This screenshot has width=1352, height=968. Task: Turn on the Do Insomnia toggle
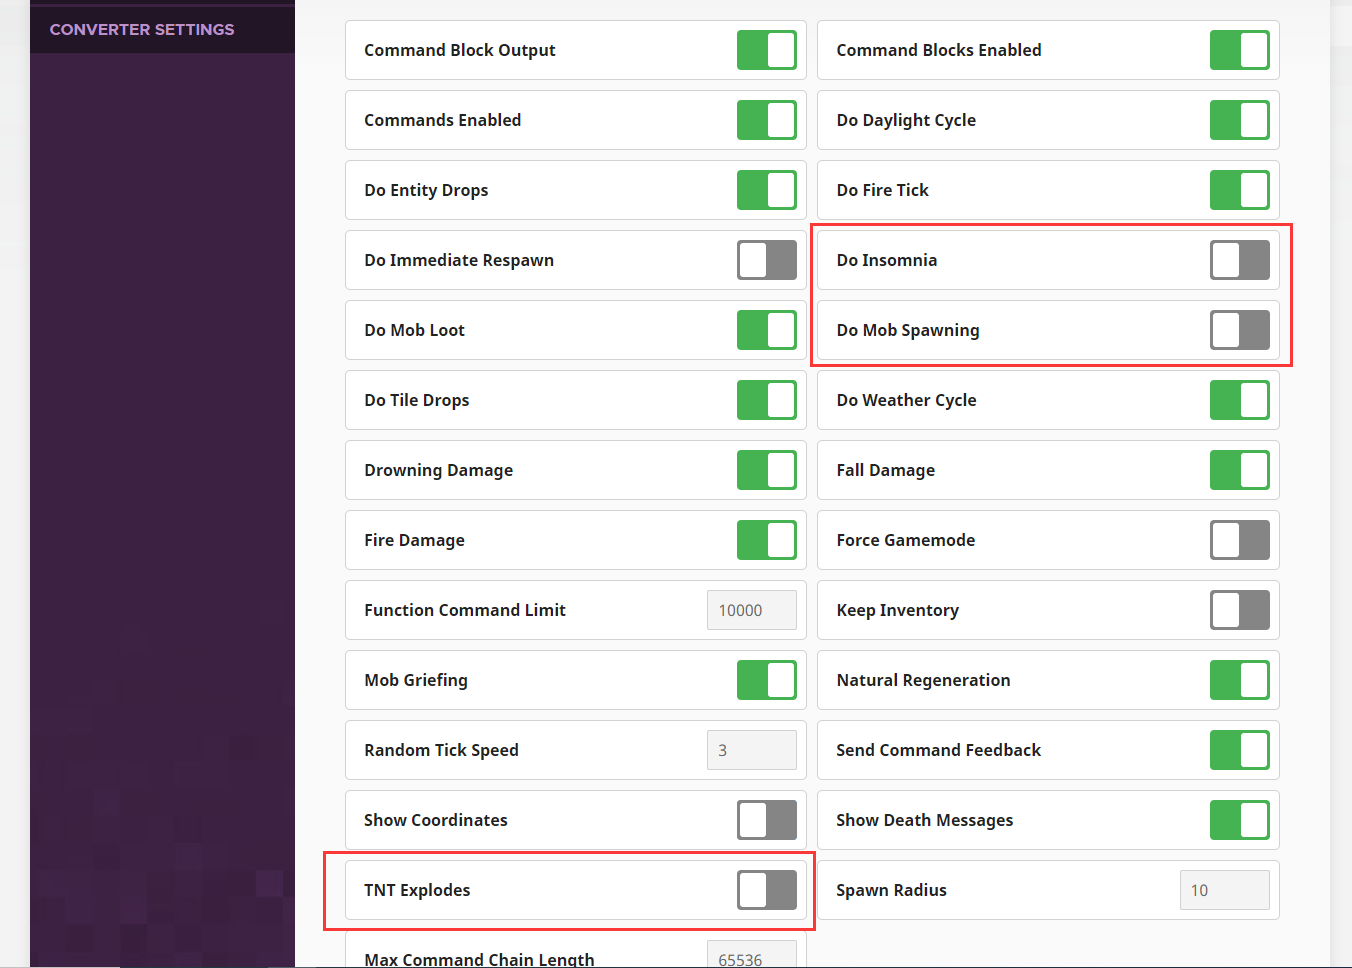[x=1240, y=260]
